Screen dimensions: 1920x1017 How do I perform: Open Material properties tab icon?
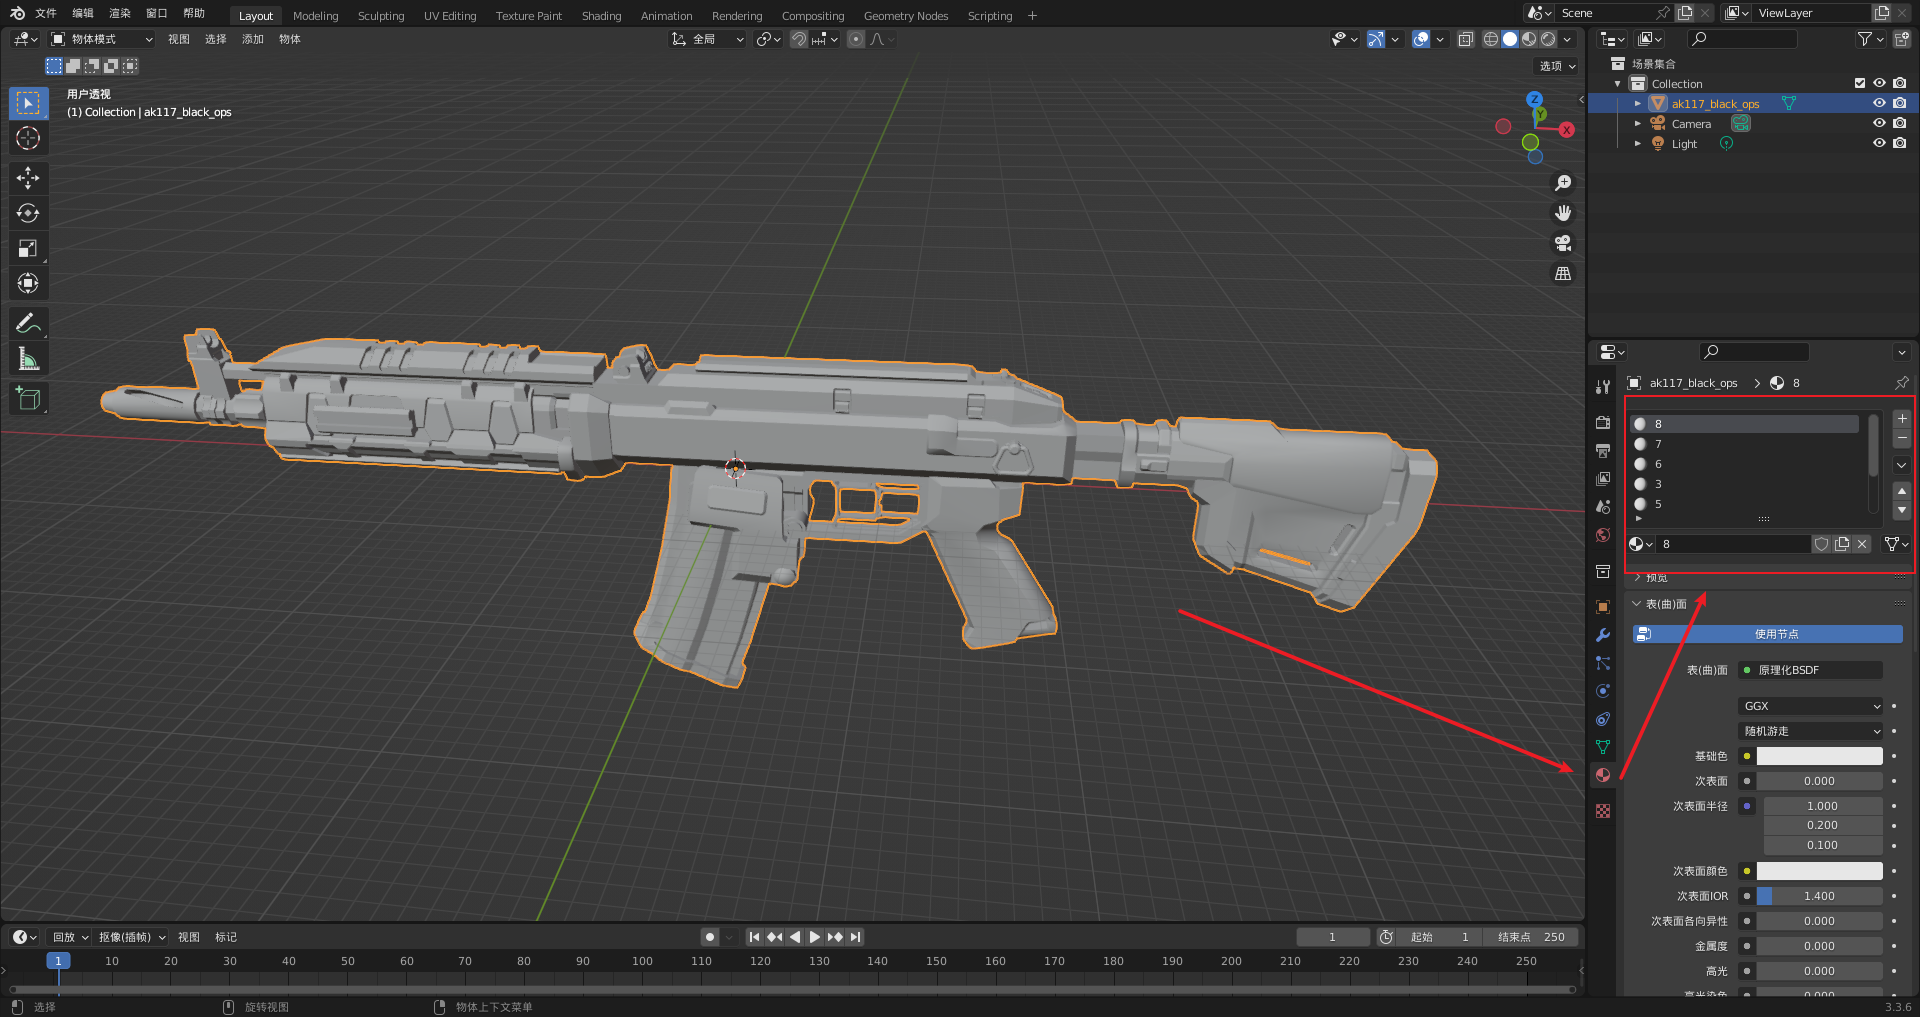[1603, 775]
